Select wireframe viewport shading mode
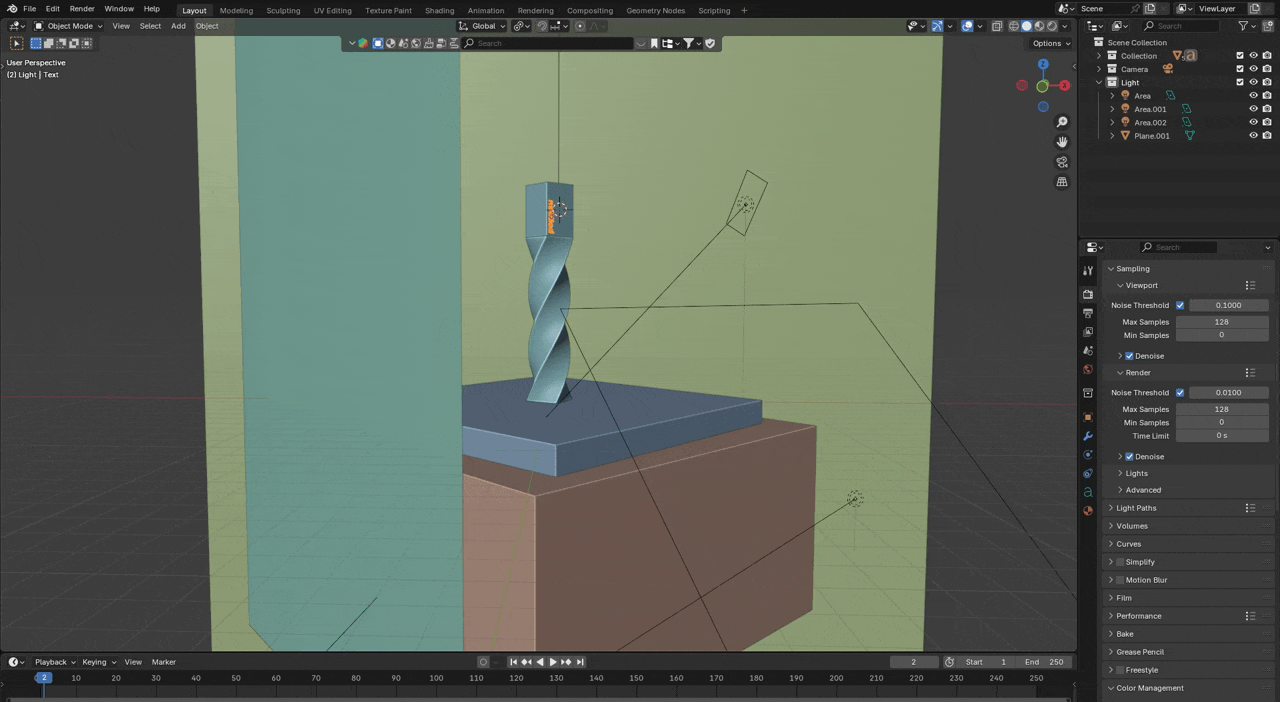Image resolution: width=1280 pixels, height=702 pixels. 1013,26
